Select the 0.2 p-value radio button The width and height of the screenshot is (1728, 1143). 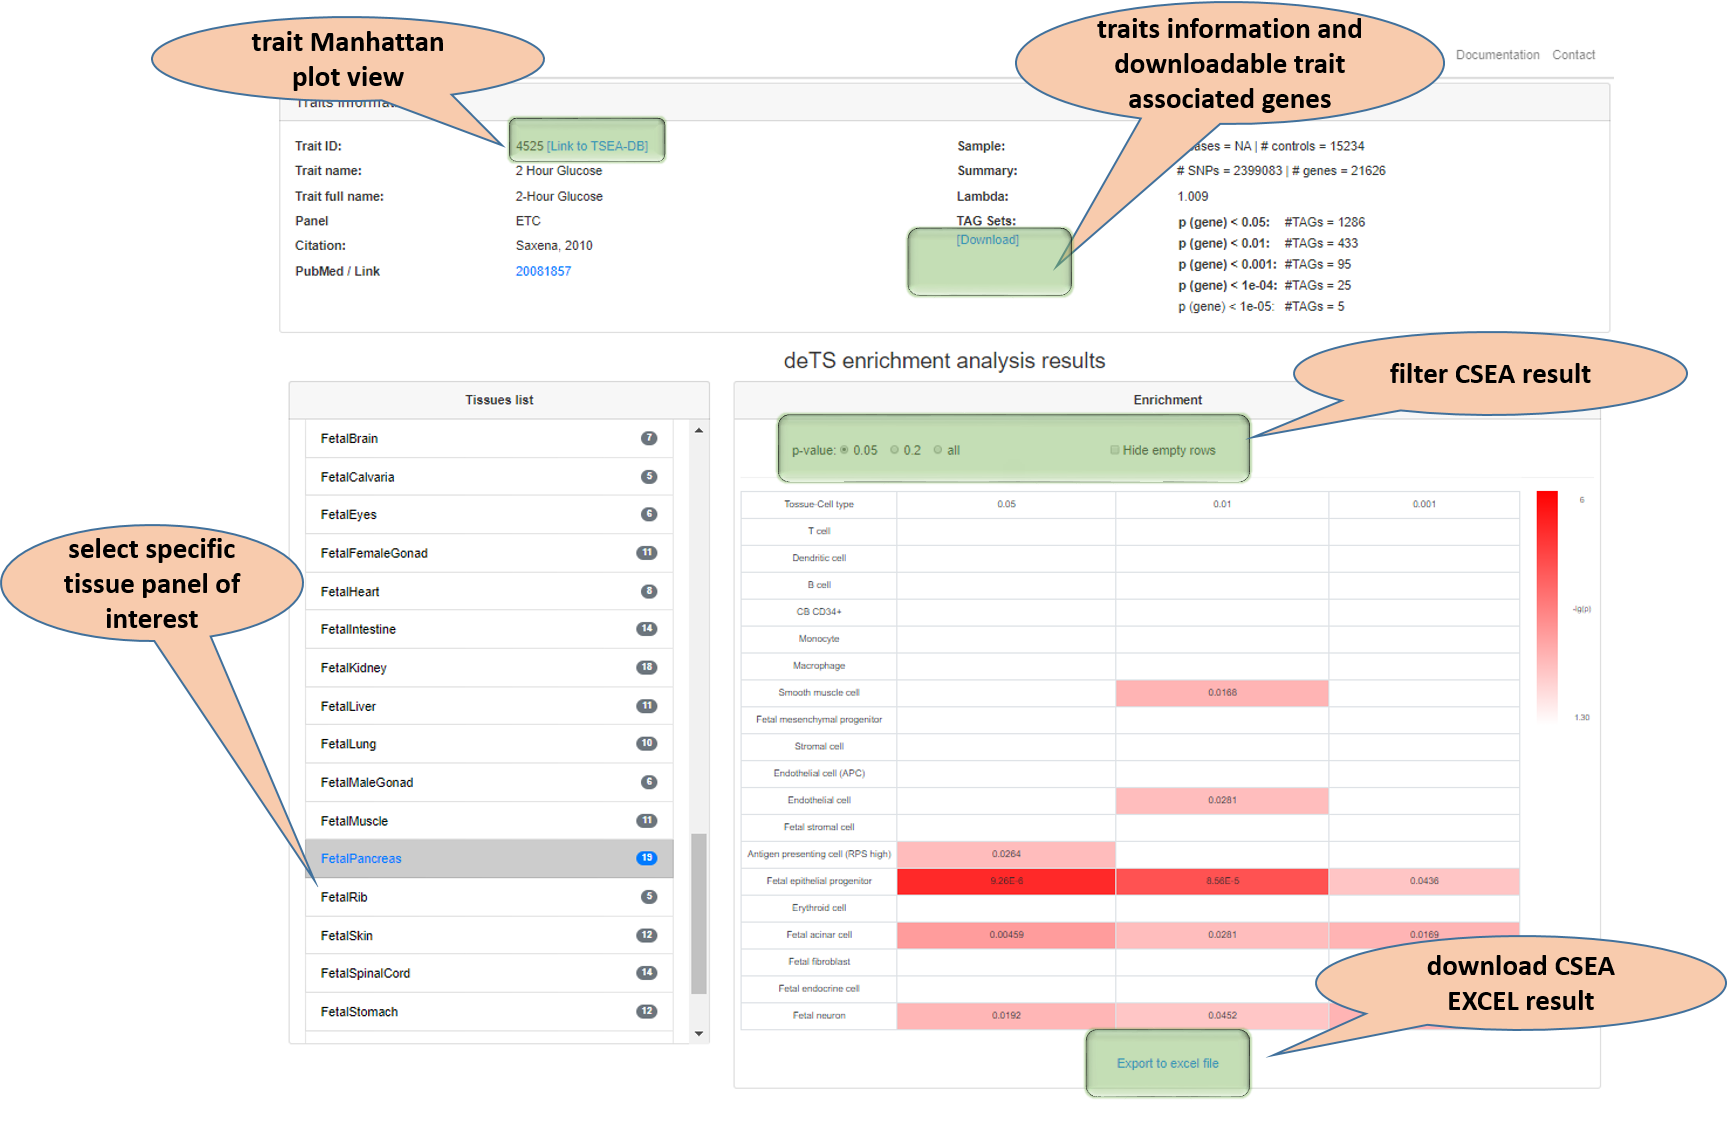coord(895,450)
